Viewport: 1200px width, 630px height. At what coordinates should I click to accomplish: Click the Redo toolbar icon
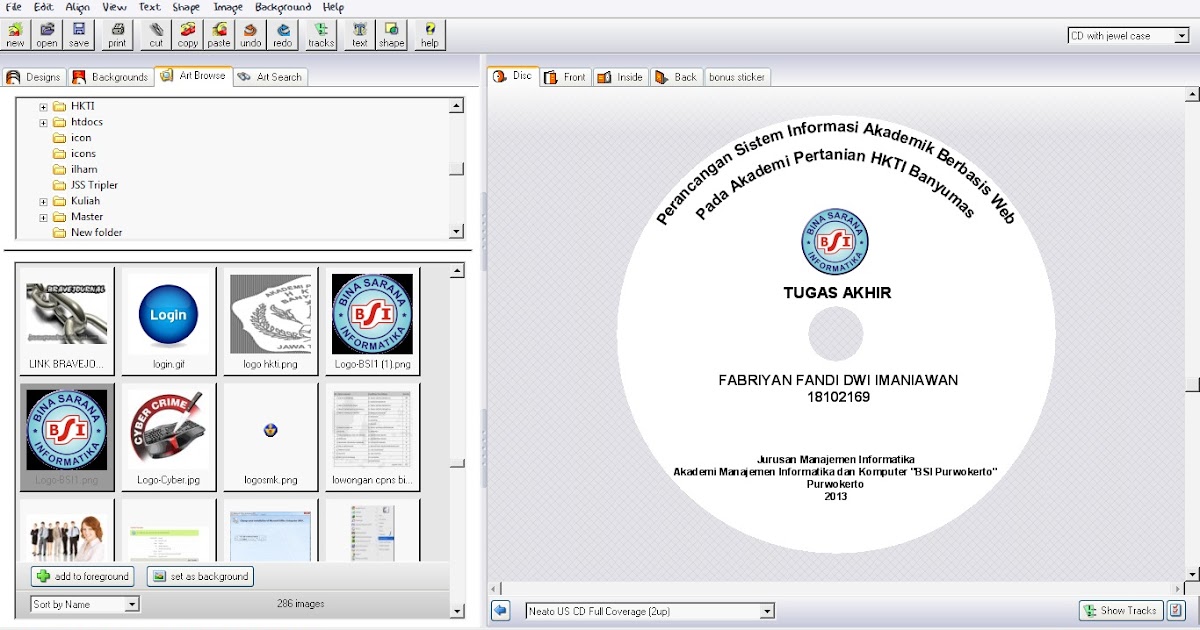coord(283,35)
